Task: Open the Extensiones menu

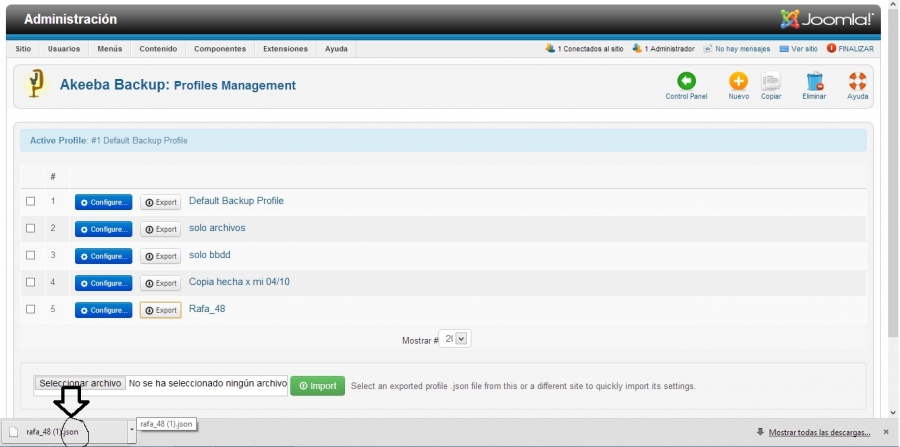Action: click(285, 49)
